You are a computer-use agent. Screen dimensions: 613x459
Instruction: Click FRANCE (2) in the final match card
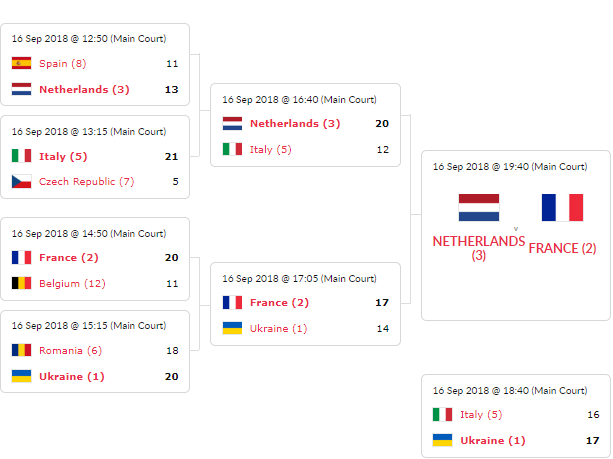click(561, 248)
